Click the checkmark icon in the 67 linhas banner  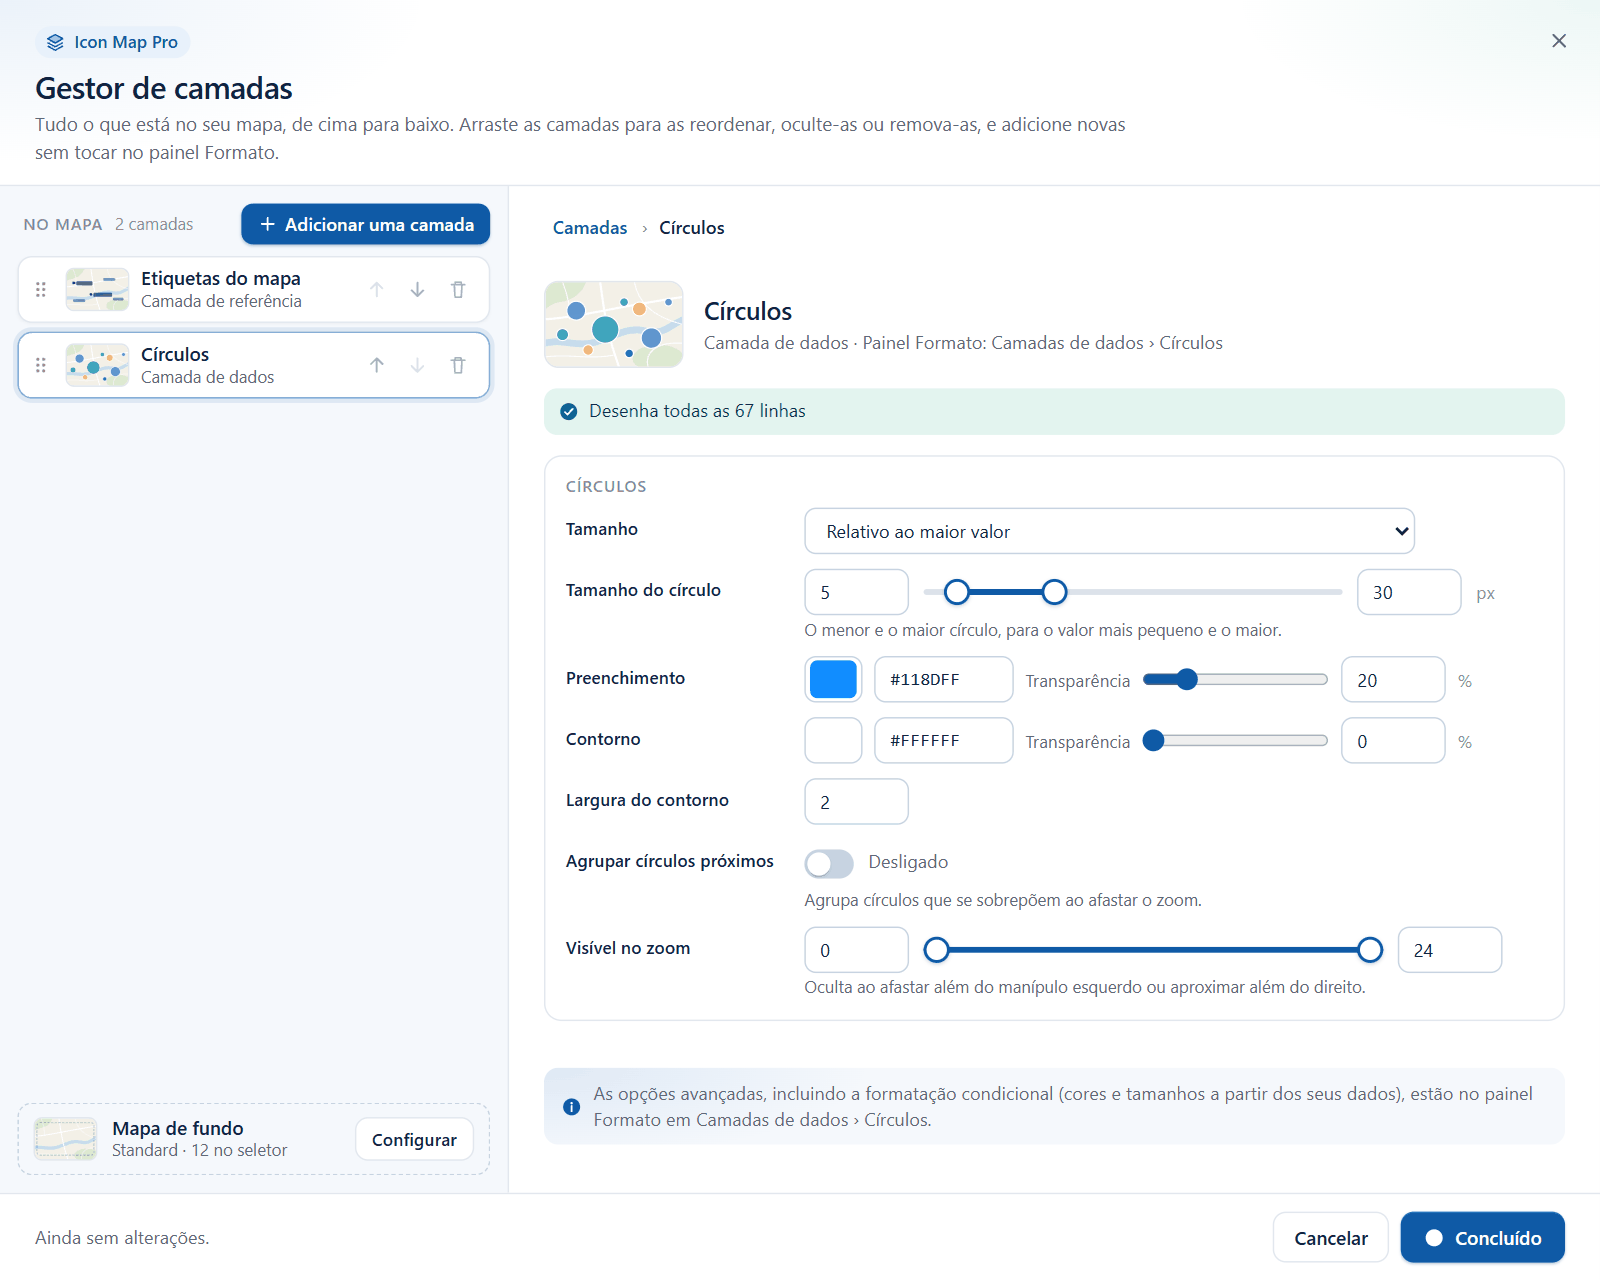(569, 412)
